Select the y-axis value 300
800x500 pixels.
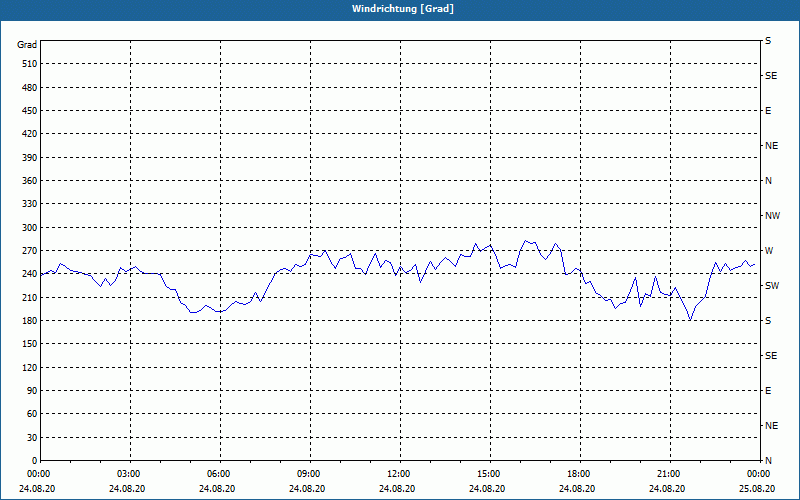point(30,228)
